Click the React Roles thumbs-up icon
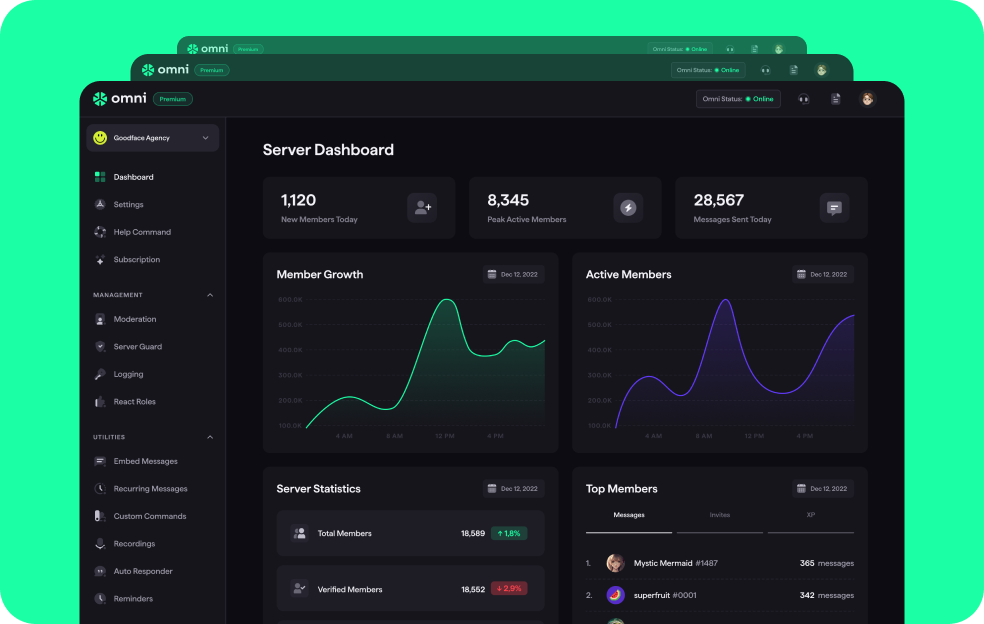Image resolution: width=984 pixels, height=624 pixels. 100,402
